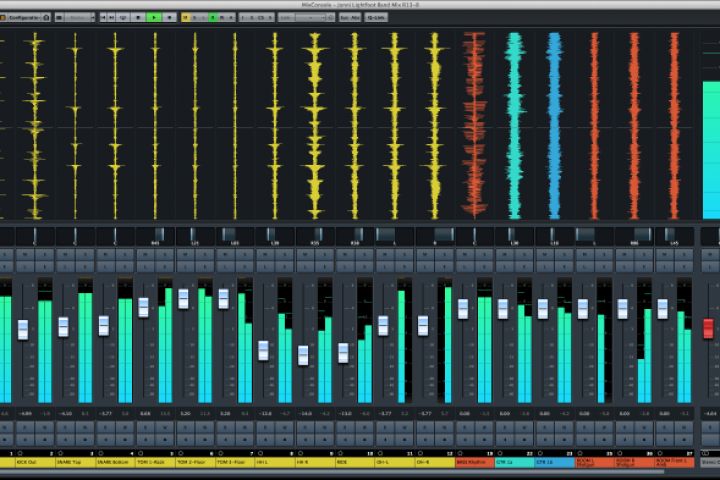Click the volume value field under SNARE Top fader

click(x=65, y=414)
